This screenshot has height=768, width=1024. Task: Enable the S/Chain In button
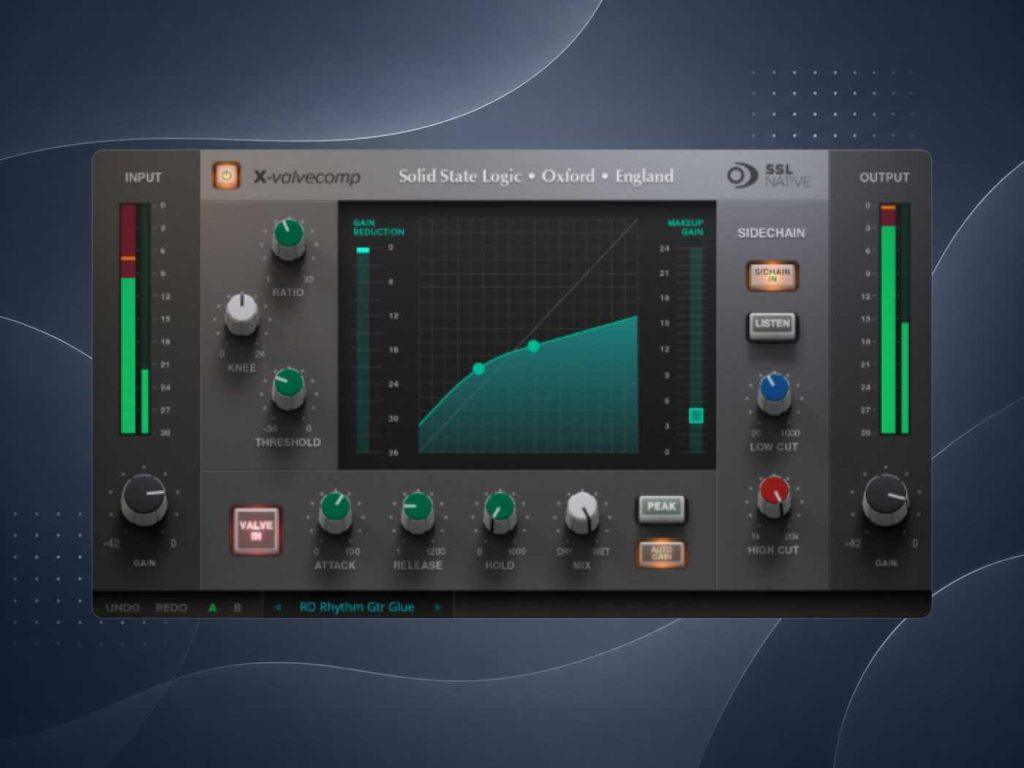pyautogui.click(x=772, y=275)
